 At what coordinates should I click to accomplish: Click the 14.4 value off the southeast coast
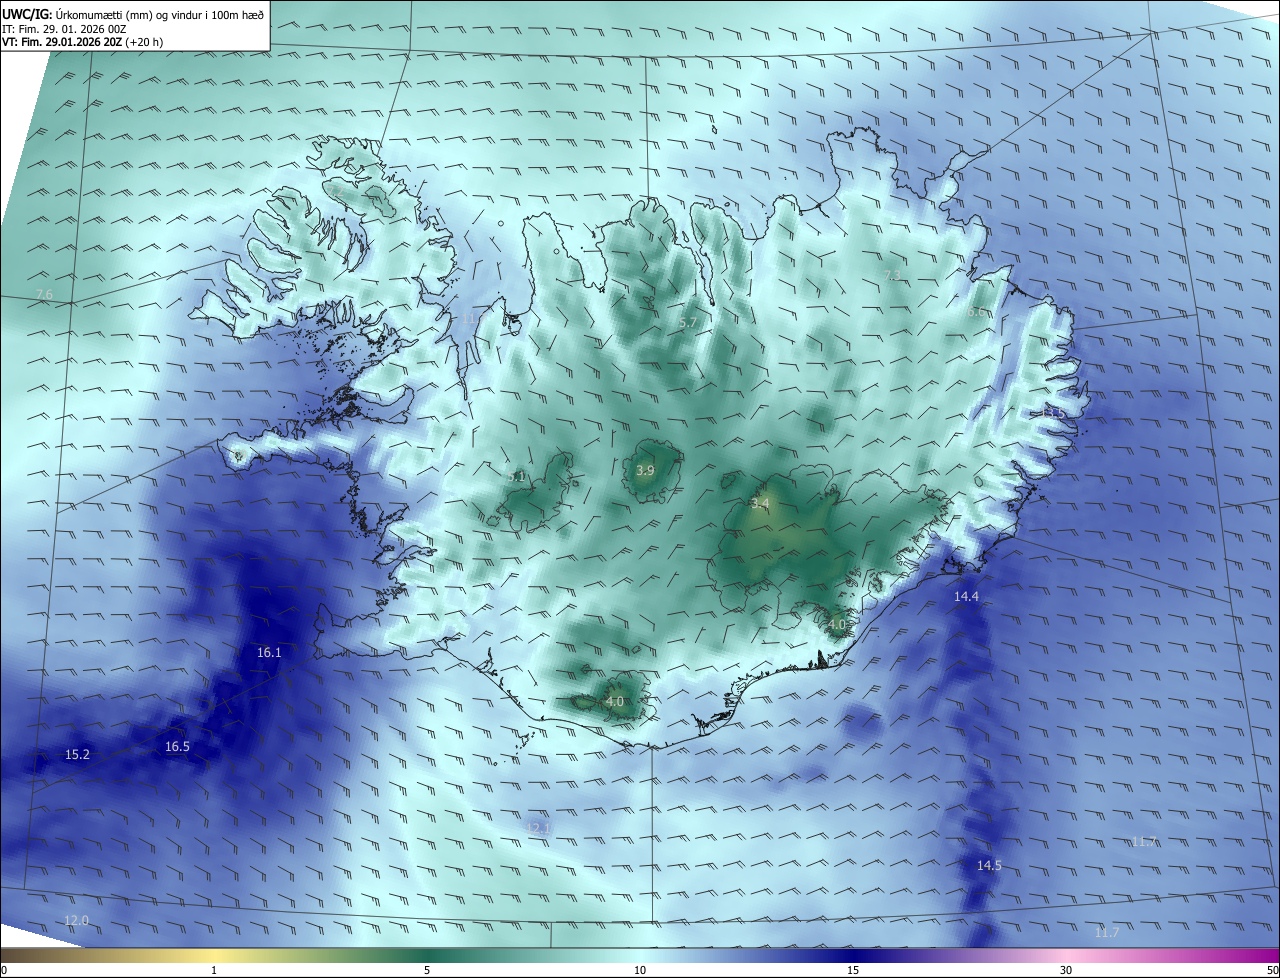tap(966, 596)
